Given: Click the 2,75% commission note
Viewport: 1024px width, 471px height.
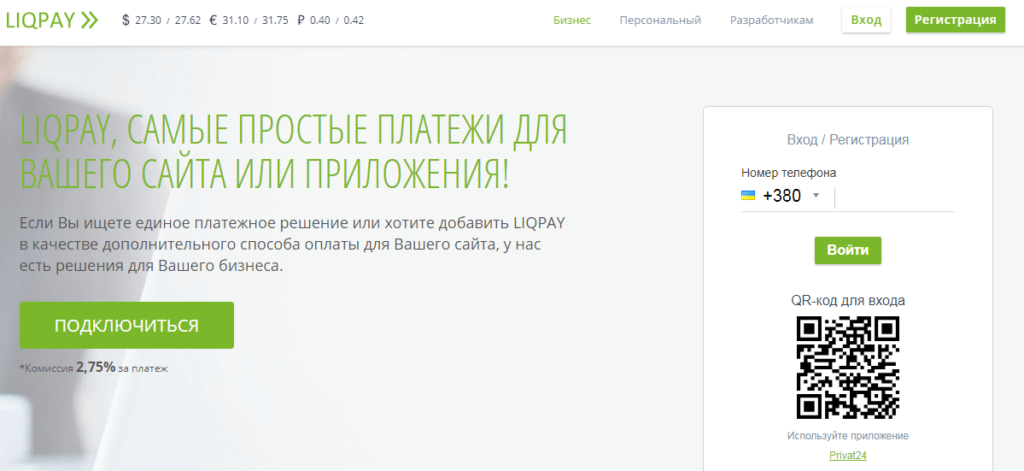Looking at the screenshot, I should (94, 368).
